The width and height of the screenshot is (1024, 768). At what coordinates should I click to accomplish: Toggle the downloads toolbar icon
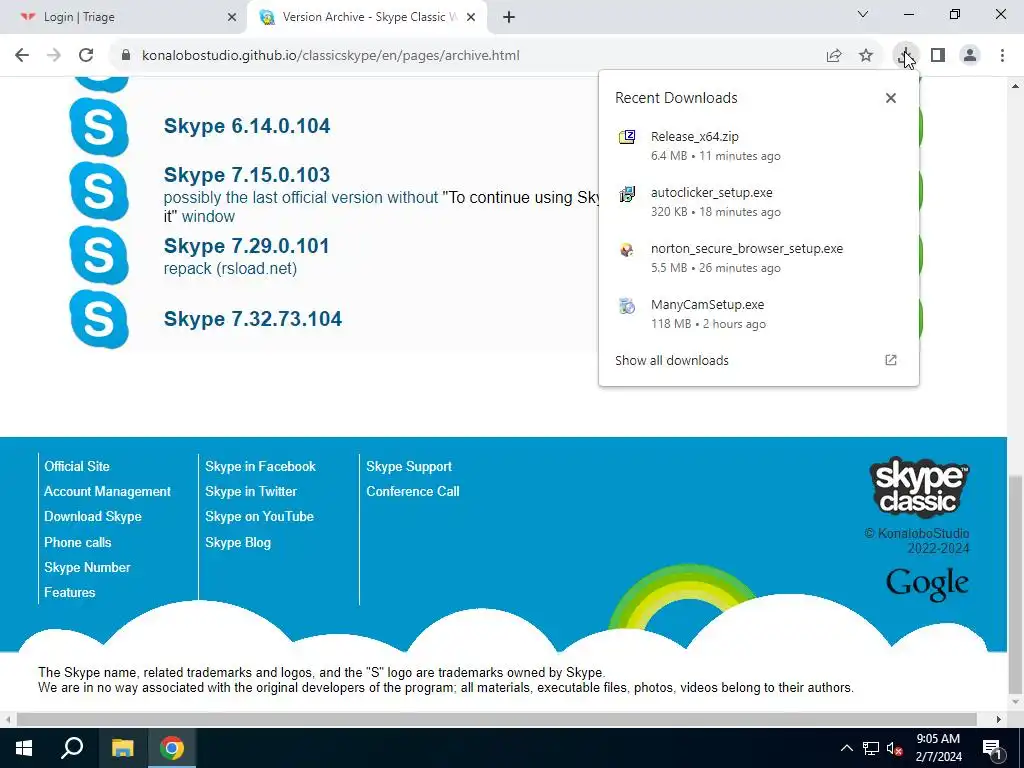coord(906,56)
